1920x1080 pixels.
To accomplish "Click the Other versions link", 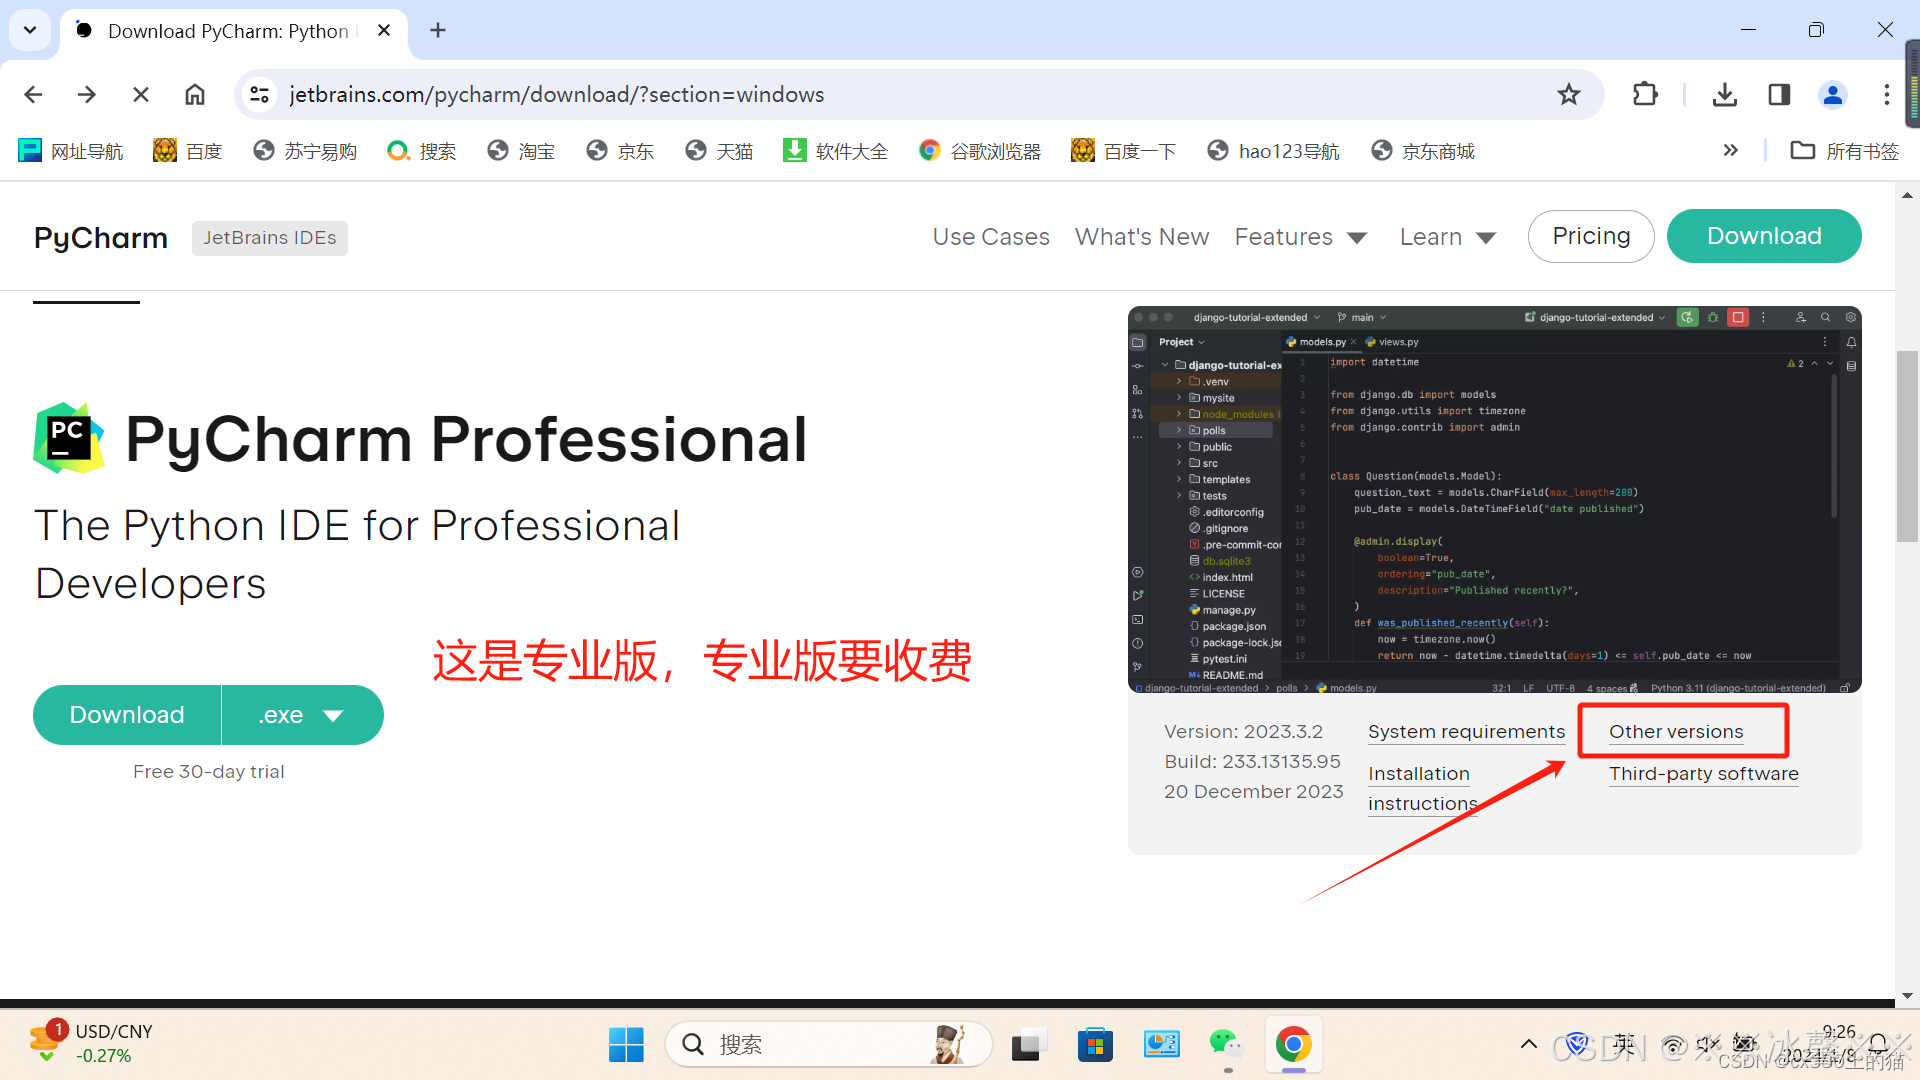I will click(1675, 732).
